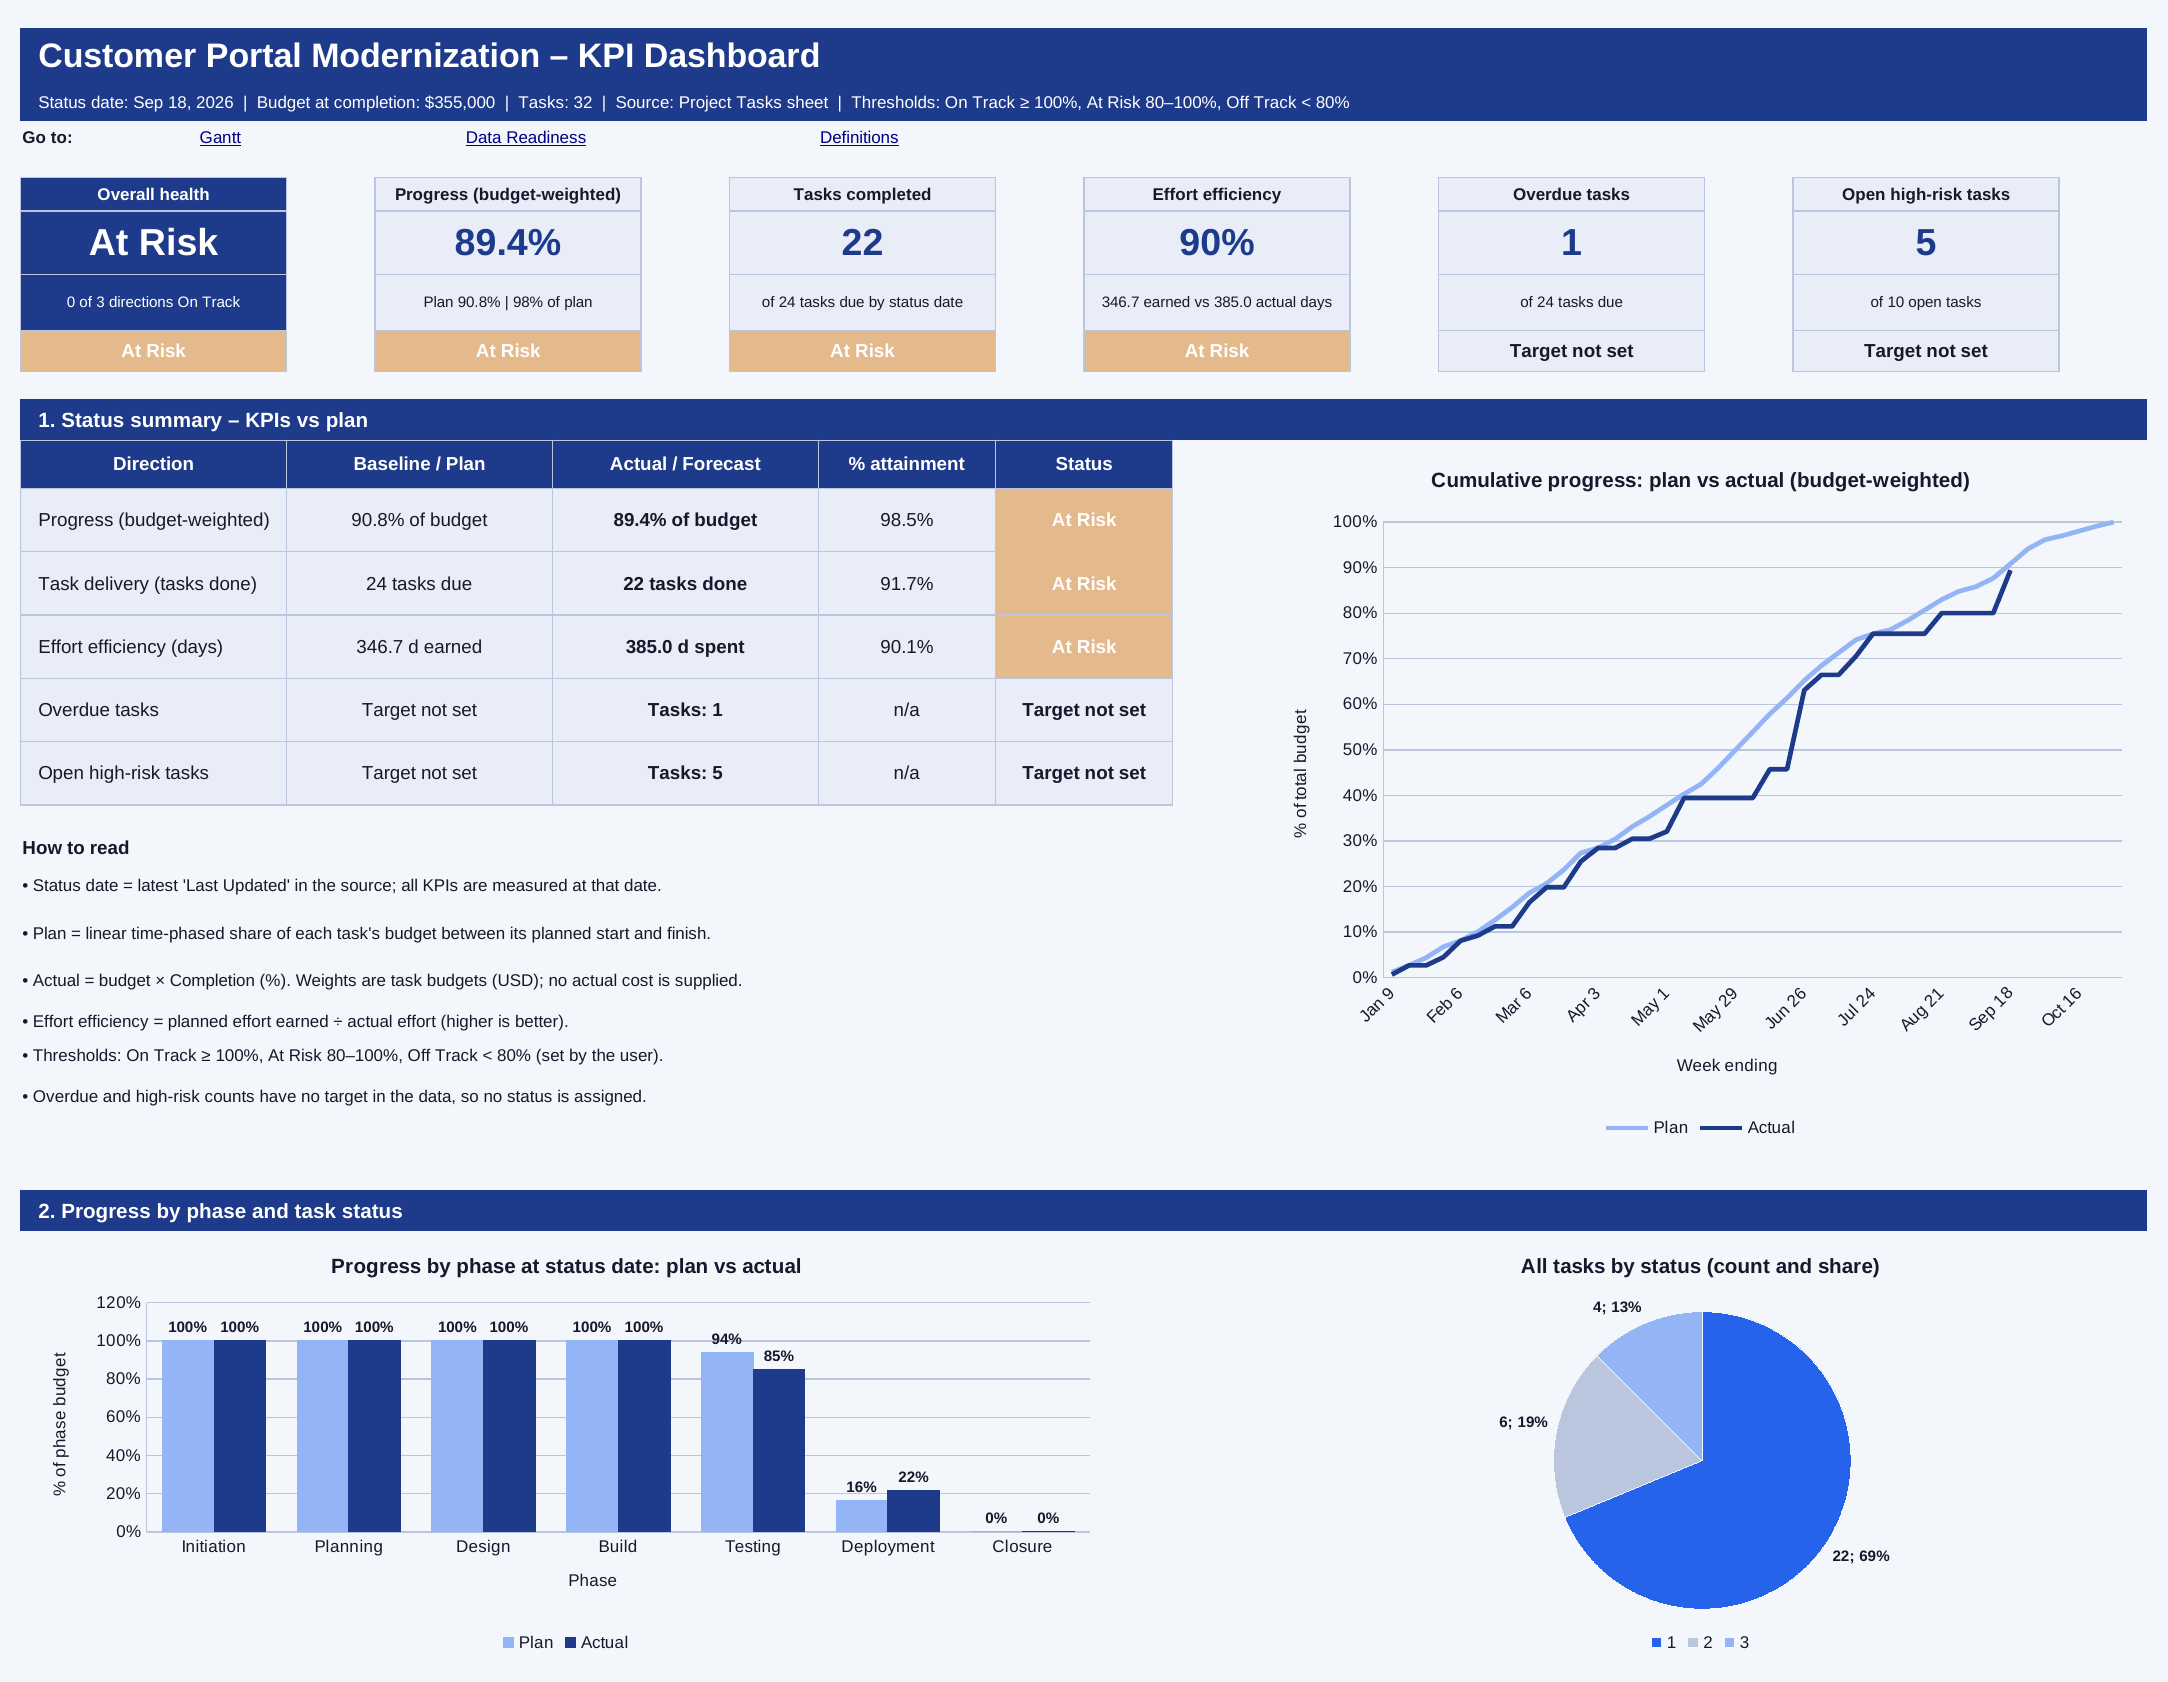Click the Plan legend entry of cumulative chart

1646,1128
